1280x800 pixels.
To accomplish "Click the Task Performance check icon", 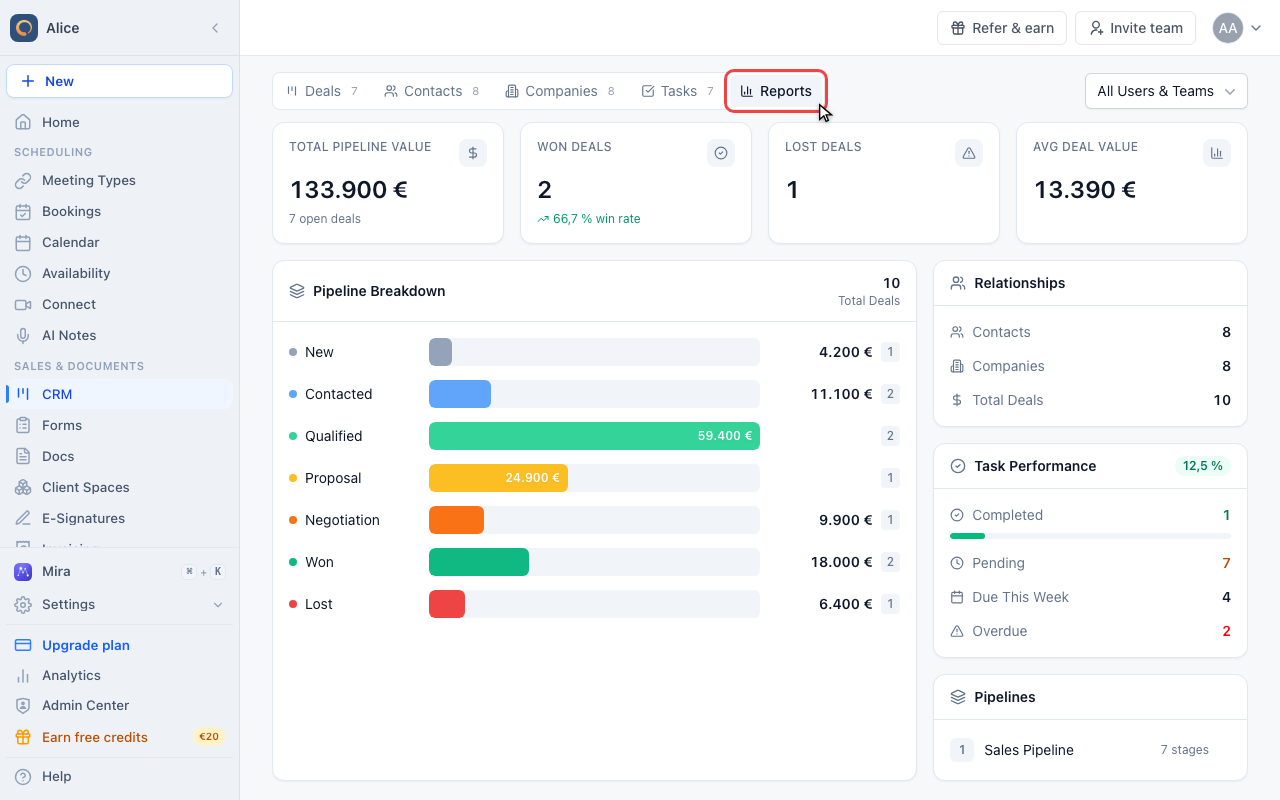I will pyautogui.click(x=958, y=466).
